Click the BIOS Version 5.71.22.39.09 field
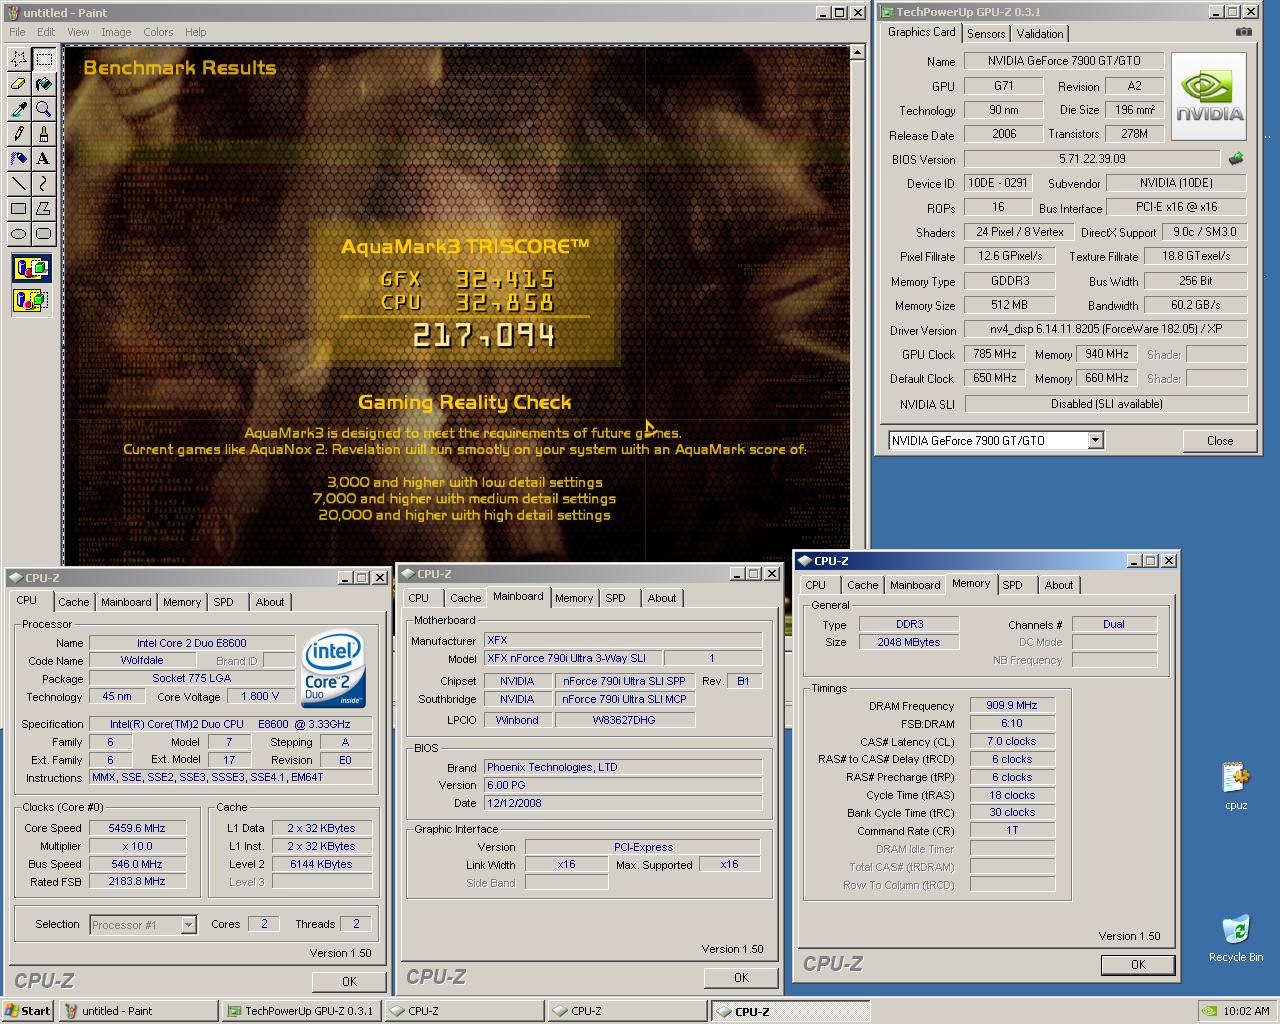 (x=1092, y=159)
